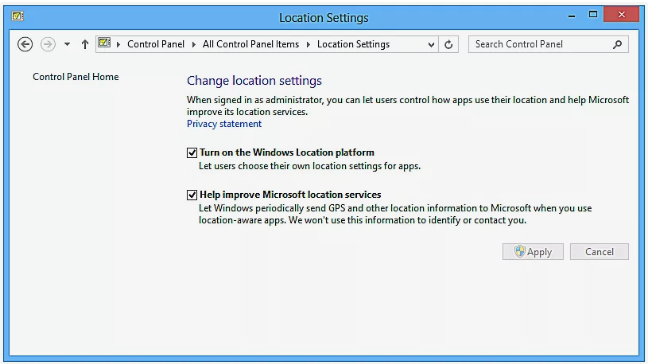Image resolution: width=650 pixels, height=364 pixels.
Task: Refresh the Location Settings page
Action: [449, 44]
